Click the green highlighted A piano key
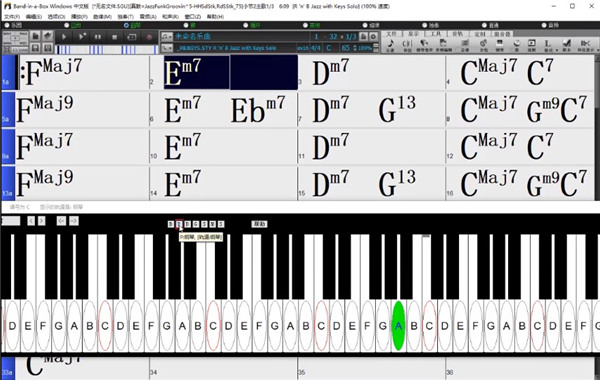Image resolution: width=600 pixels, height=380 pixels. (x=398, y=326)
